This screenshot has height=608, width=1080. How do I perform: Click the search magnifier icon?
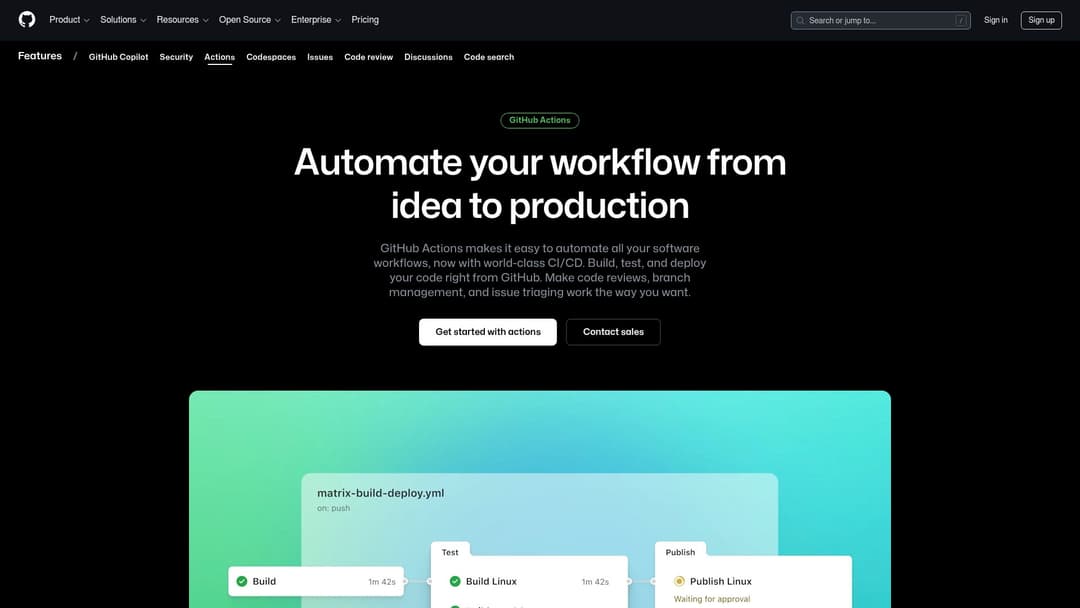(800, 21)
